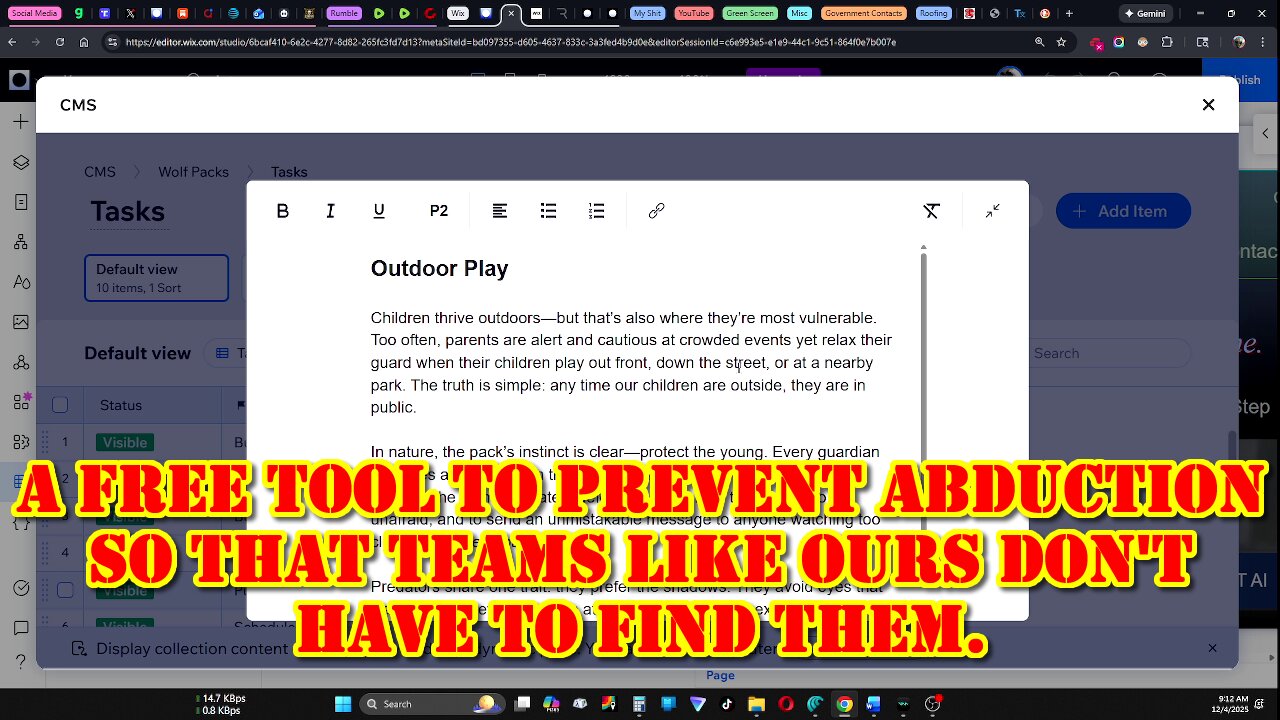Go to Wolf Packs breadcrumb
The height and width of the screenshot is (720, 1280).
pyautogui.click(x=193, y=172)
